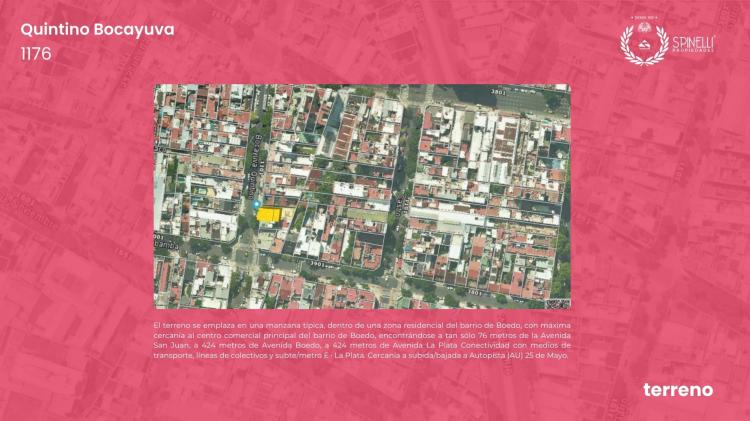750x421 pixels.
Task: Click the description paragraph starting 'El terreno se emplaza'
Action: 362,340
